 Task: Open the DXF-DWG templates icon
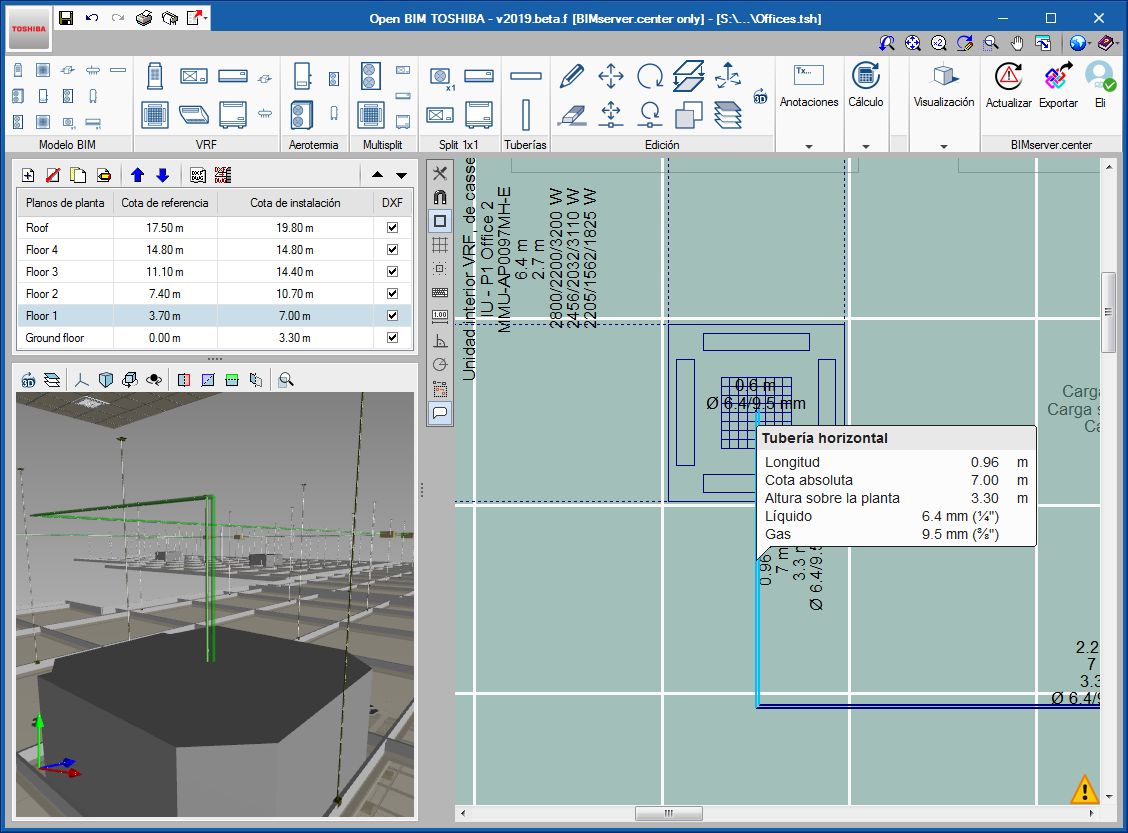pyautogui.click(x=198, y=175)
